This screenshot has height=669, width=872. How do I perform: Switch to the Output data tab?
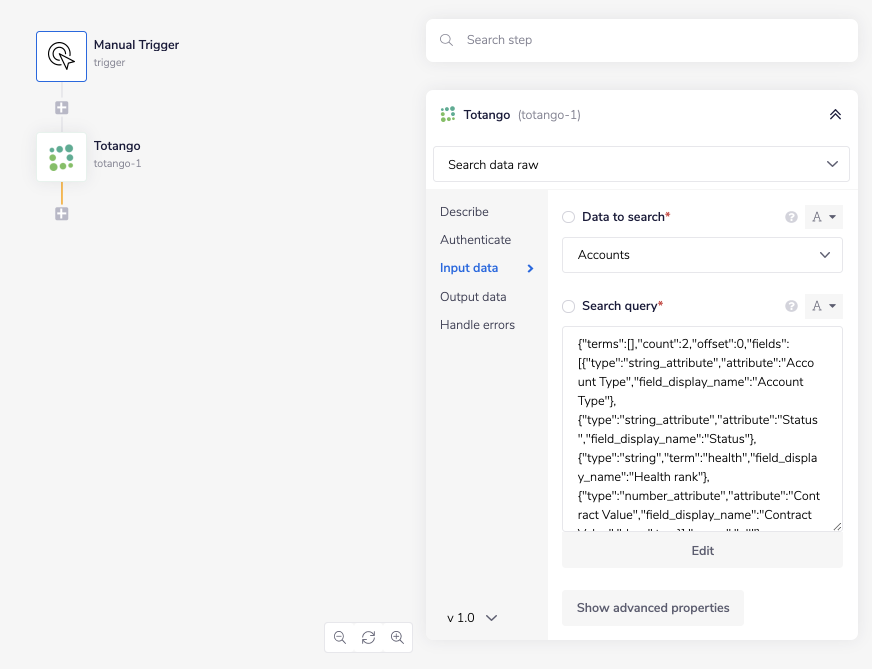click(x=473, y=297)
